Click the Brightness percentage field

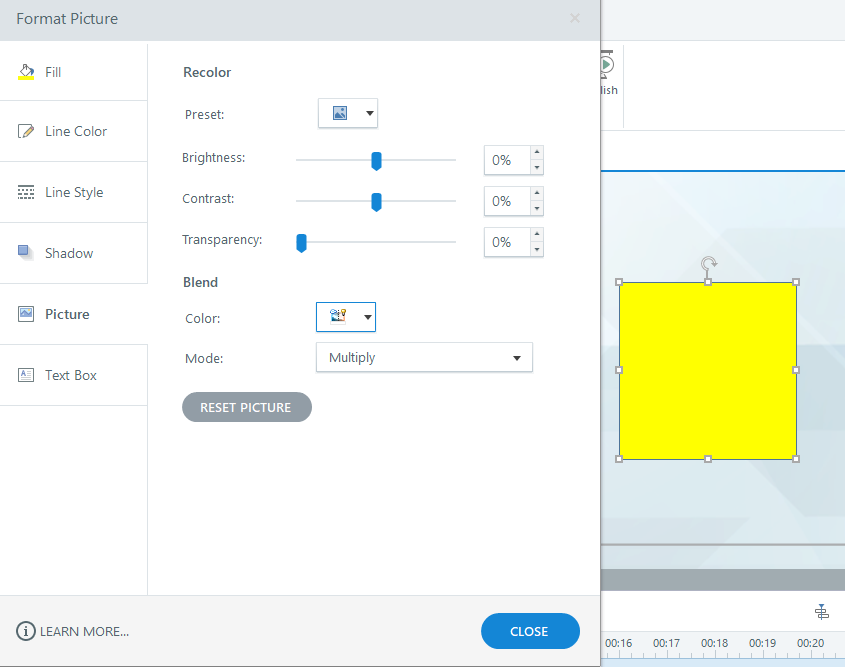point(507,160)
